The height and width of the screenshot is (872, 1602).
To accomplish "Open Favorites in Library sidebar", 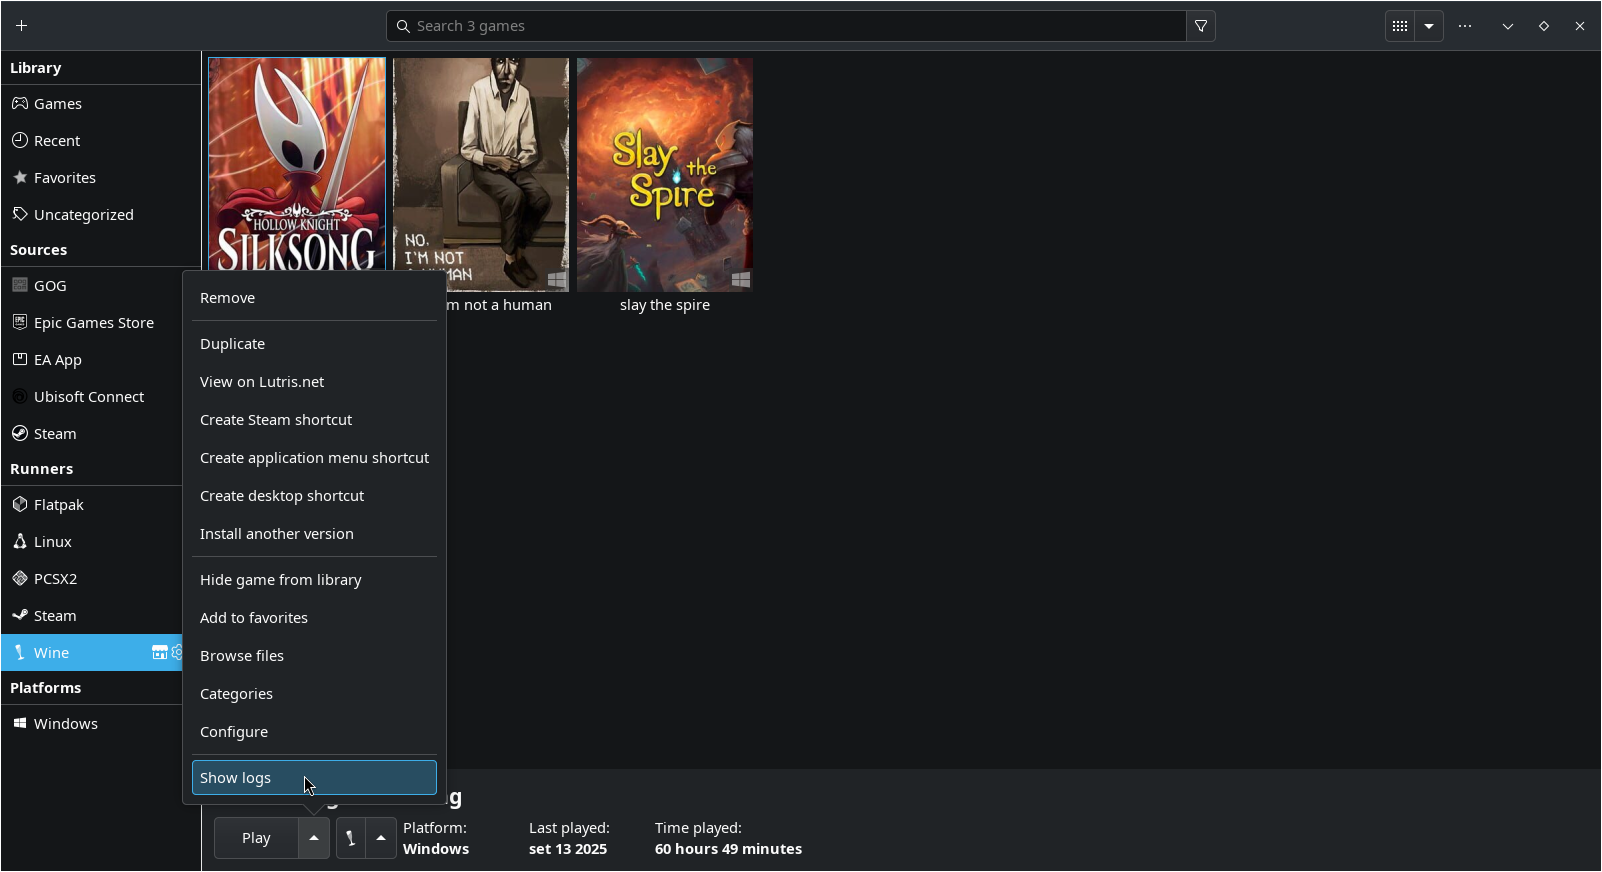I will tap(64, 178).
